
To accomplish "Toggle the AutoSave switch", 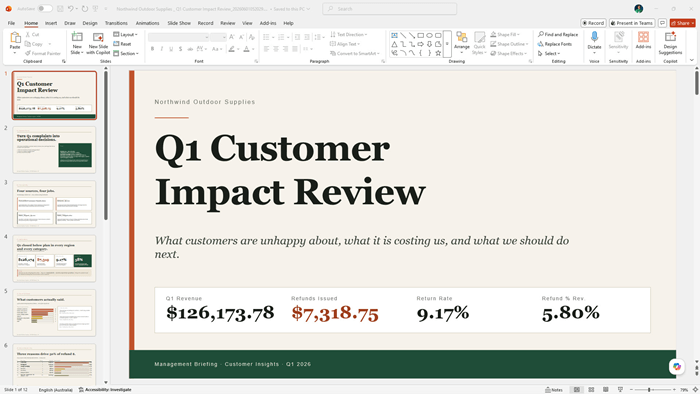I will (x=45, y=8).
